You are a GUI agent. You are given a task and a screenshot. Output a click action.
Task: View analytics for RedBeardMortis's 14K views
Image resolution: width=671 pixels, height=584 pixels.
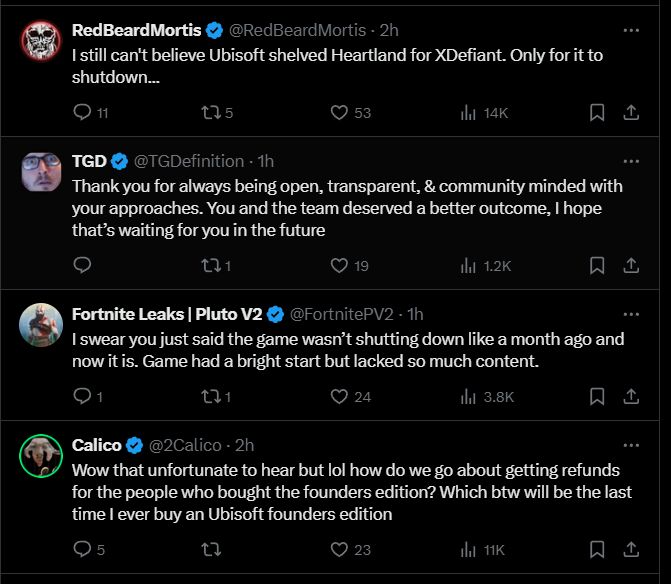[x=468, y=113]
